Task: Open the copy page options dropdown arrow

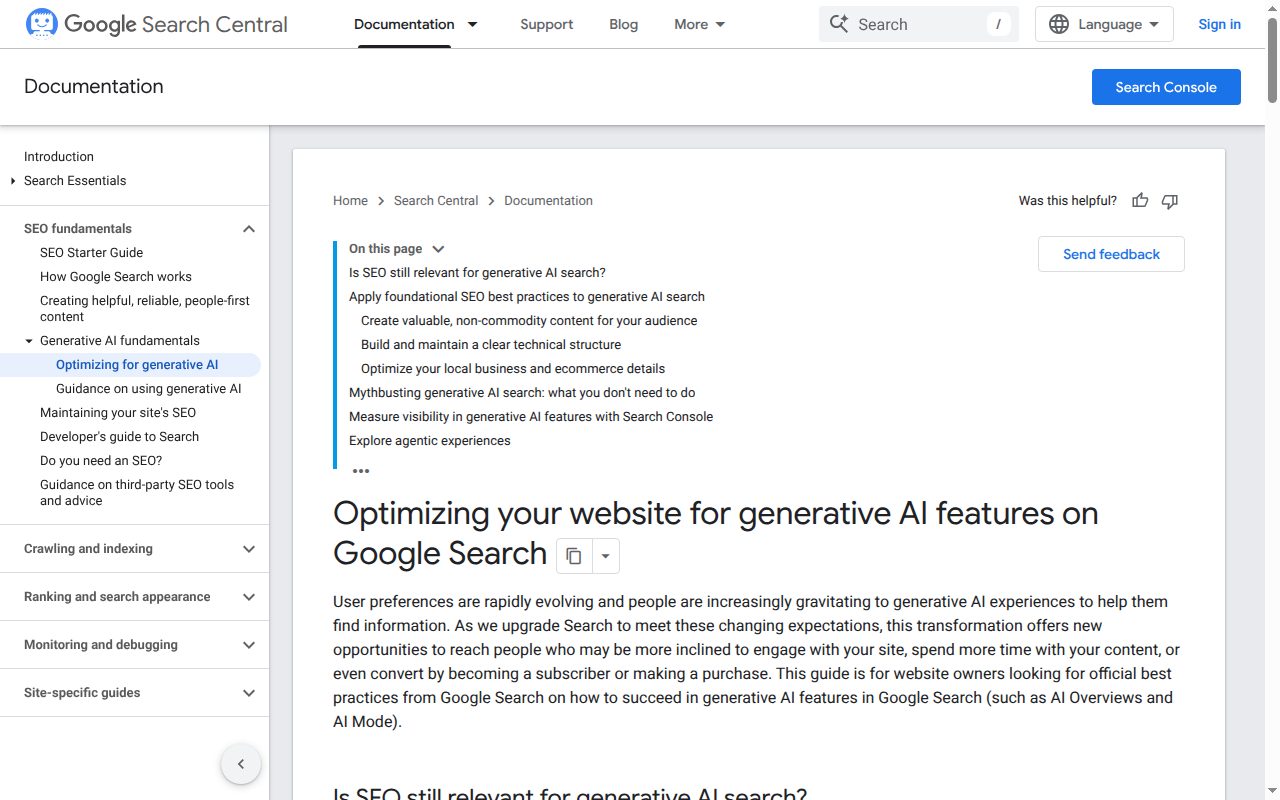Action: tap(605, 556)
